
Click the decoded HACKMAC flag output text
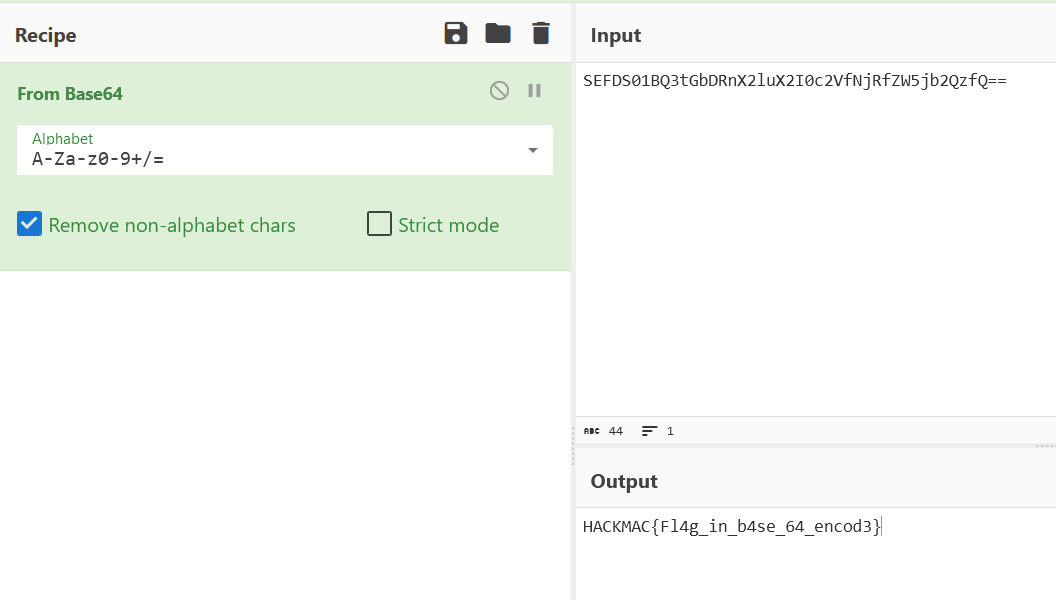[732, 526]
